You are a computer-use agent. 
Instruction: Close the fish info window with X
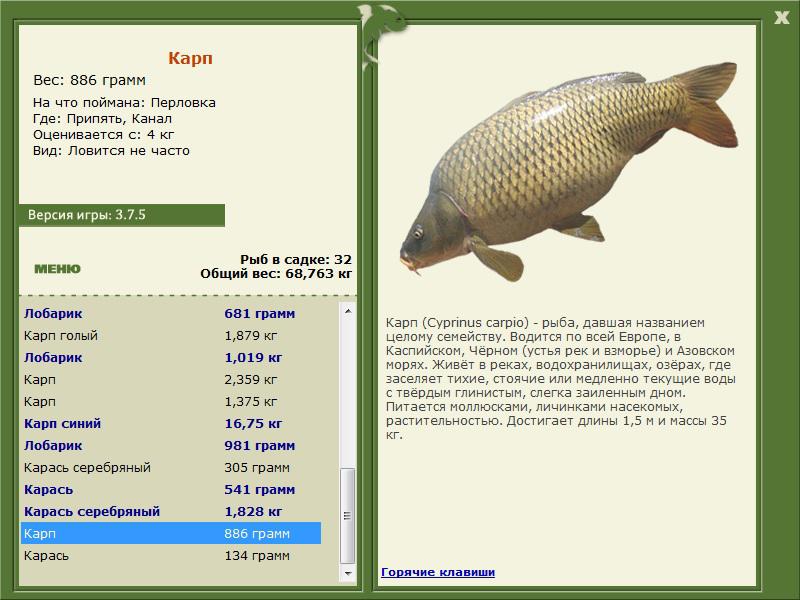tap(781, 18)
